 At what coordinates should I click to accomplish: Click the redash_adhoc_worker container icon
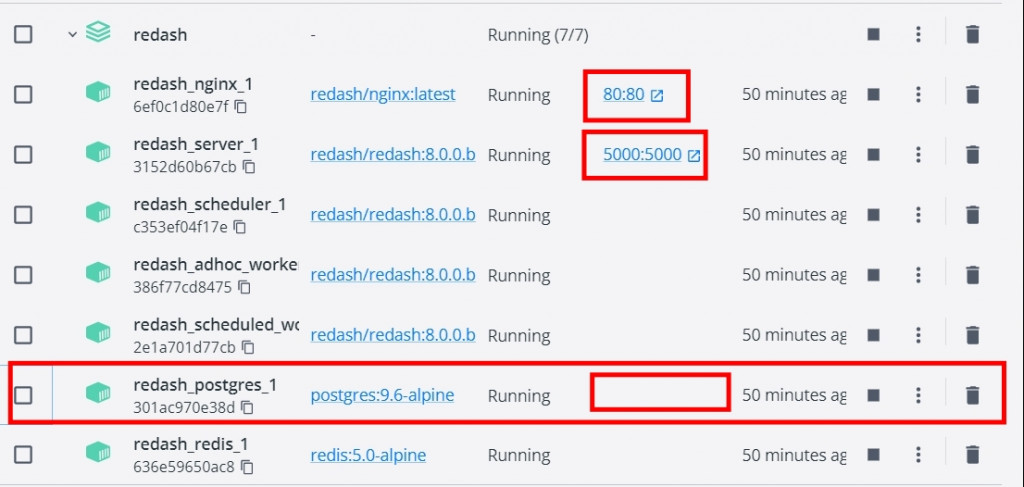[98, 272]
